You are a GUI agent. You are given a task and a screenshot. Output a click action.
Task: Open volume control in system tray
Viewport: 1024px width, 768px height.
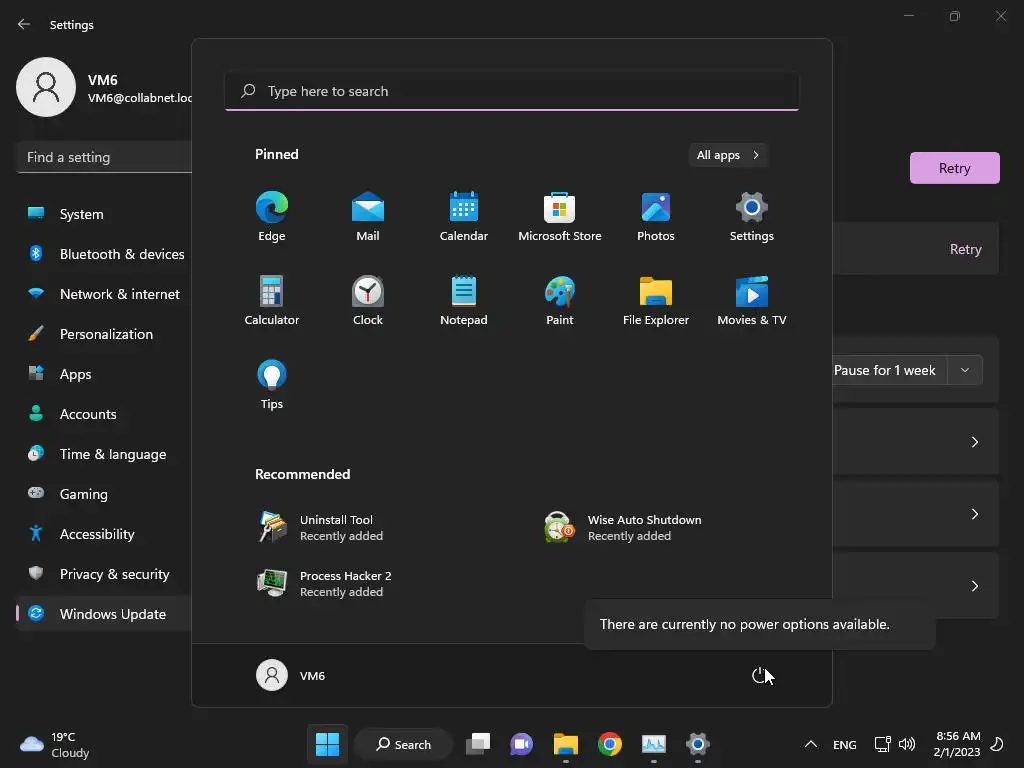(906, 744)
